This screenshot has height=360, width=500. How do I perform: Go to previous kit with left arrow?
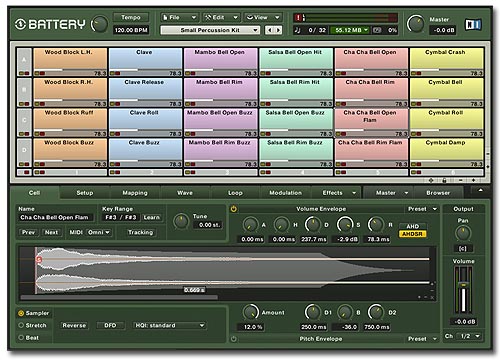(270, 30)
